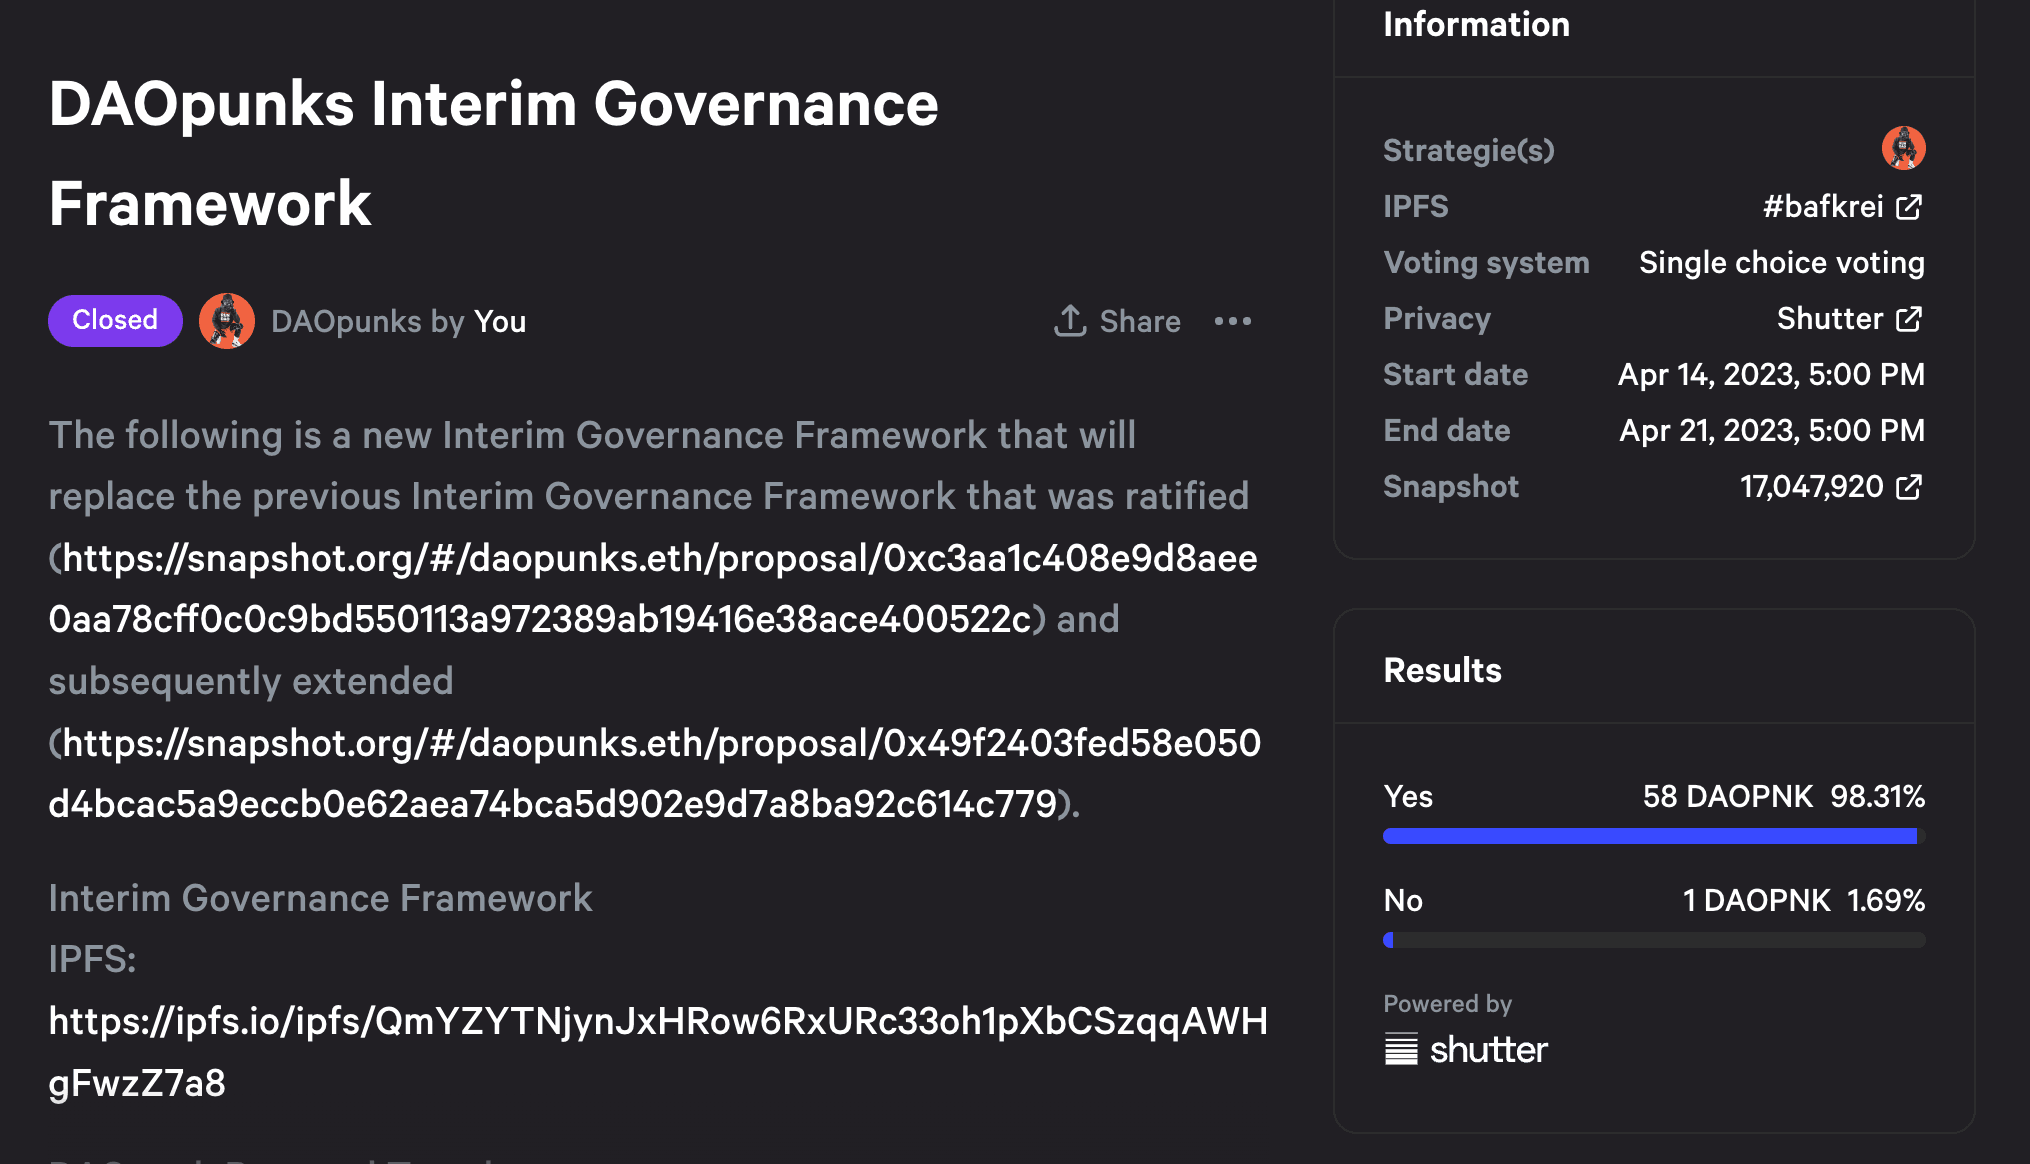Click the DAOpunks avatar beside the Closed badge
The image size is (2030, 1164).
coord(227,321)
